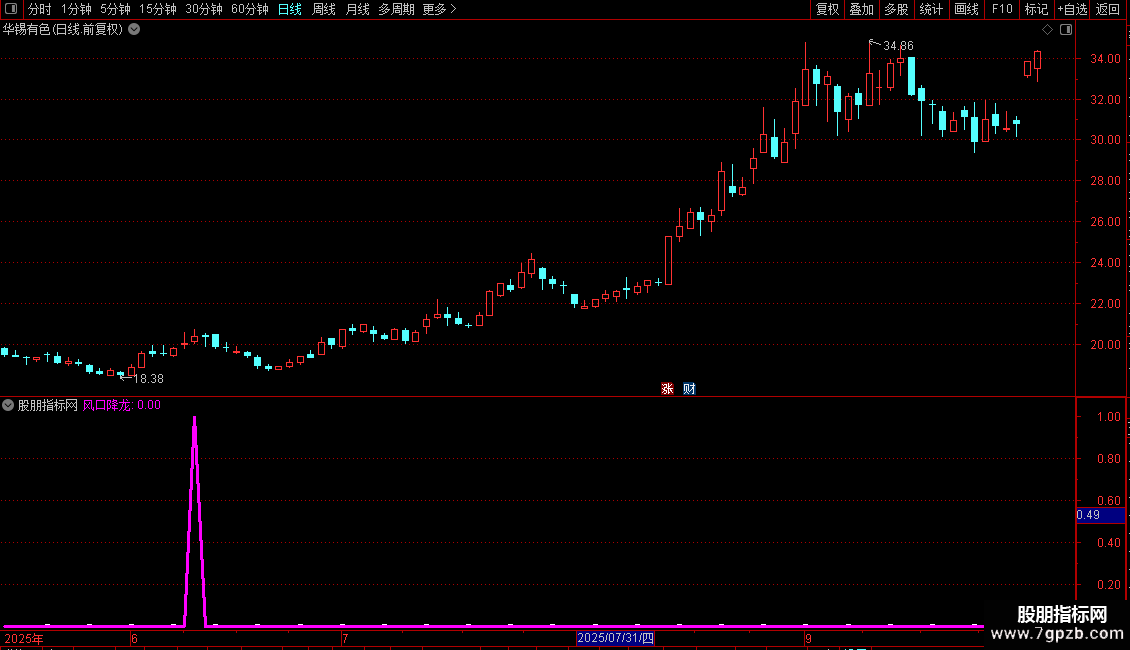Click the 华锡有色(日线.前复权) chart title
The width and height of the screenshot is (1130, 650).
(x=63, y=30)
